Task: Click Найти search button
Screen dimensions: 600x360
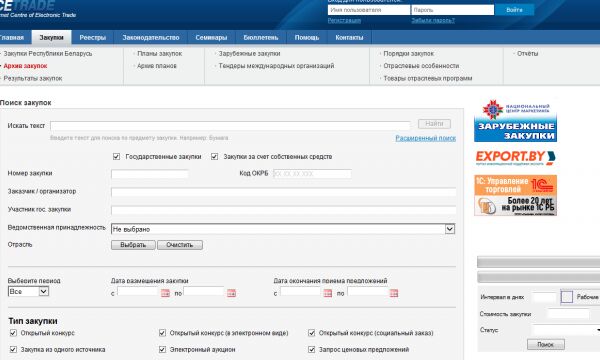Action: click(434, 124)
